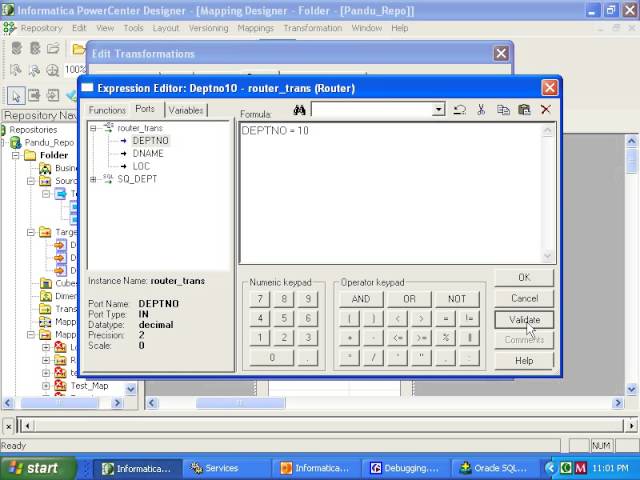Expand the SQ_DEPT tree node
Viewport: 640px width, 480px height.
pyautogui.click(x=93, y=179)
